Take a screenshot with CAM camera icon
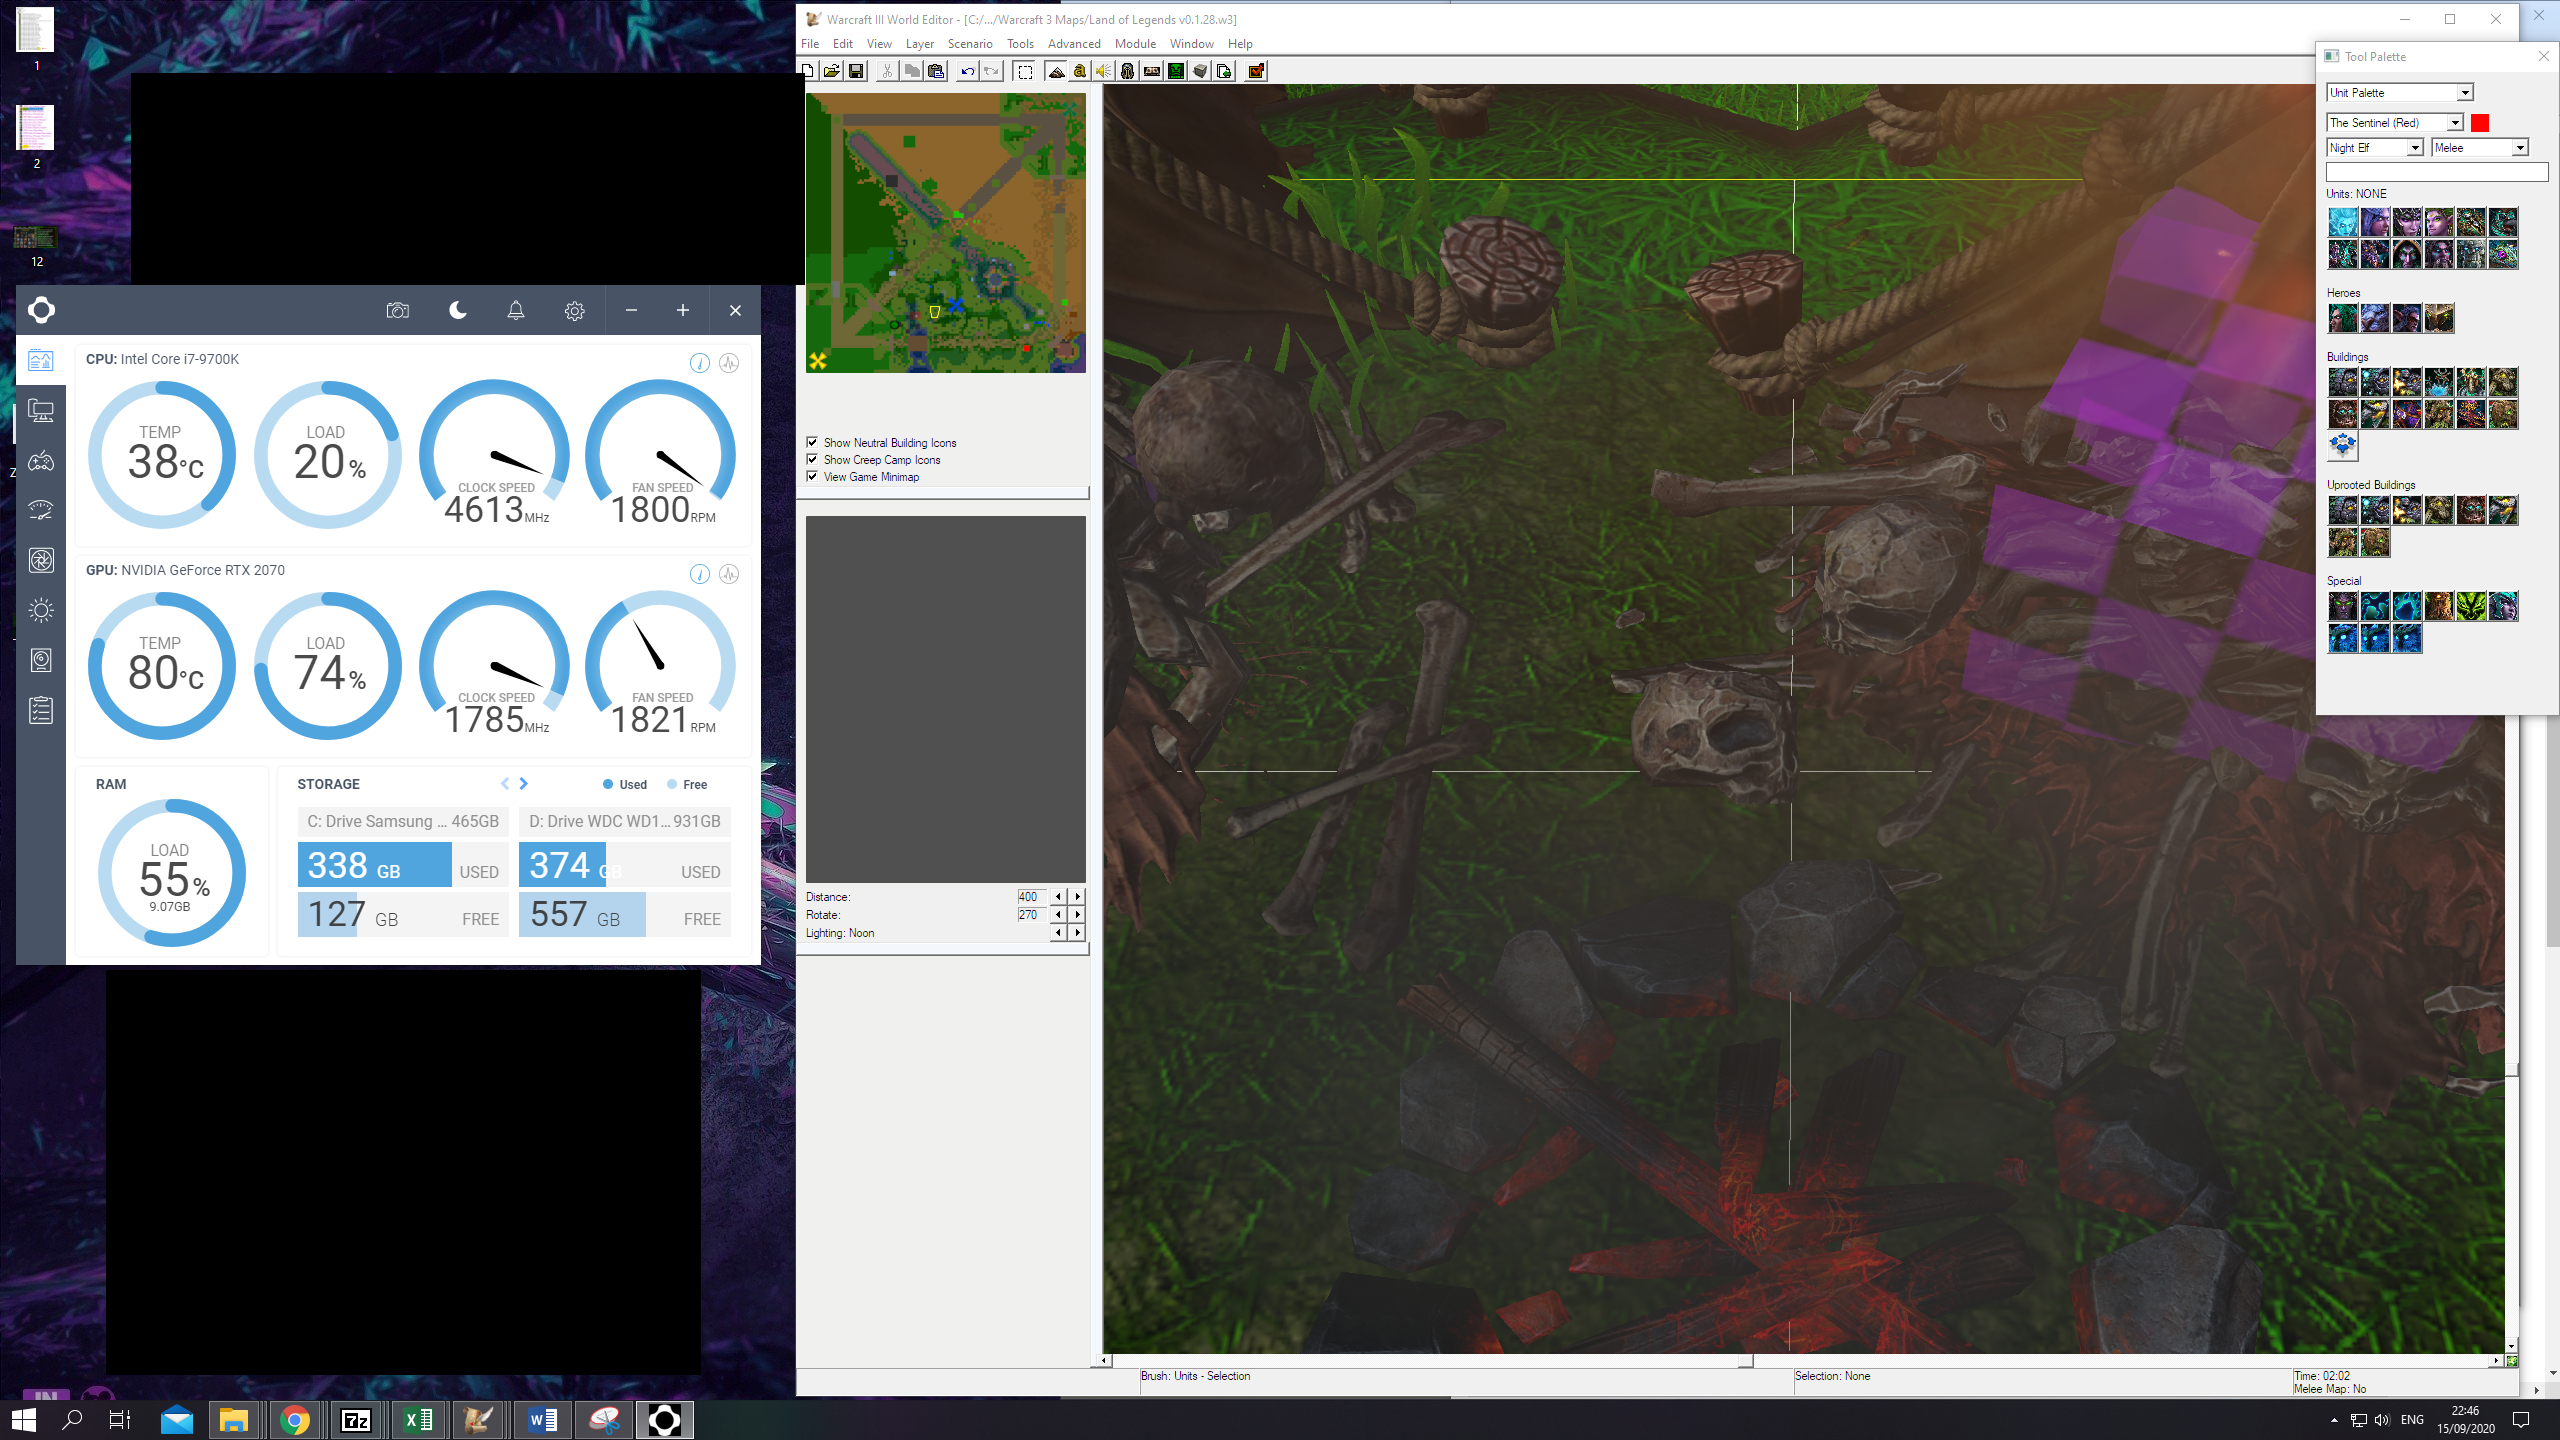2560x1440 pixels. (x=398, y=311)
